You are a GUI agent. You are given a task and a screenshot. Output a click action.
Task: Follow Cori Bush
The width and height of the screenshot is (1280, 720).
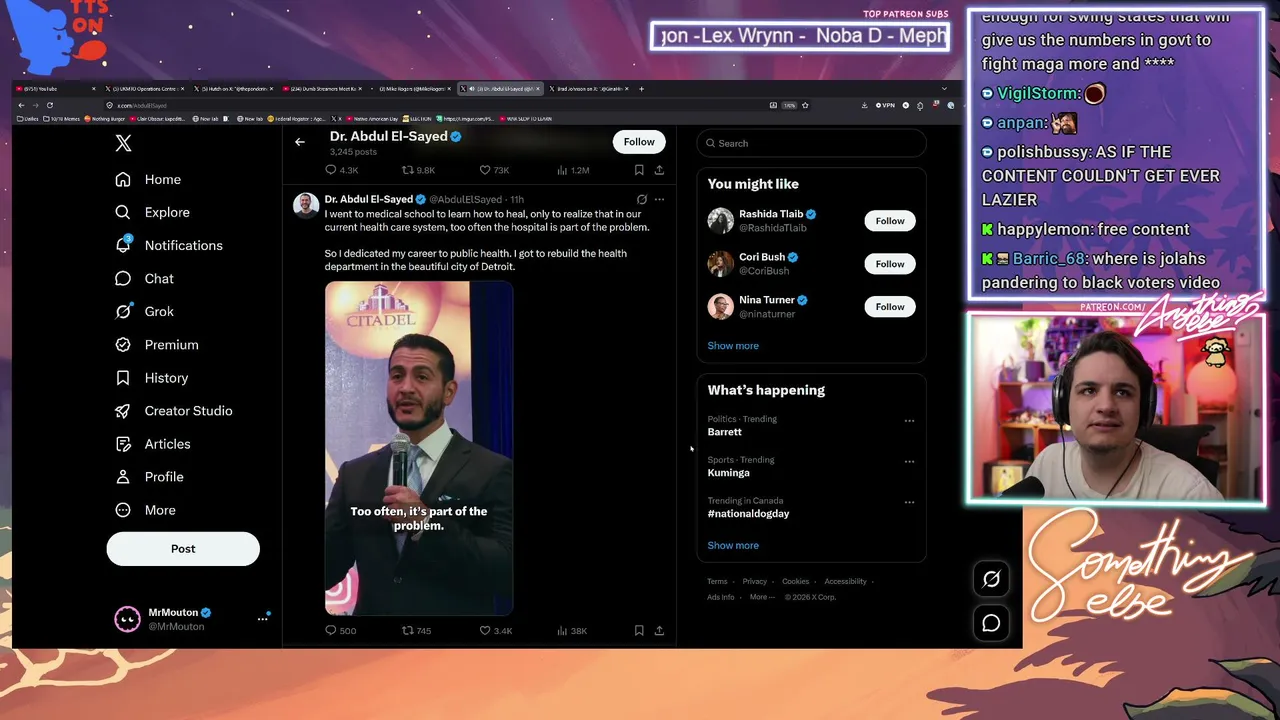890,264
